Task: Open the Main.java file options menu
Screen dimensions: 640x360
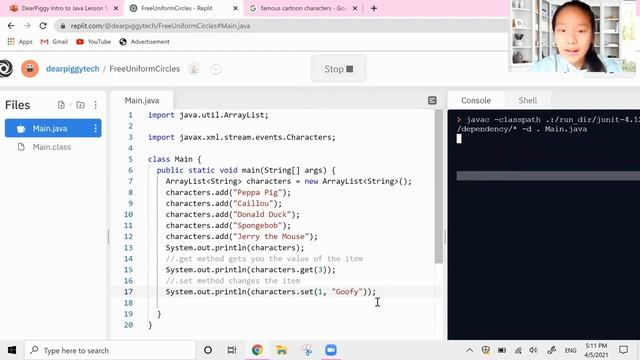Action: click(x=96, y=129)
